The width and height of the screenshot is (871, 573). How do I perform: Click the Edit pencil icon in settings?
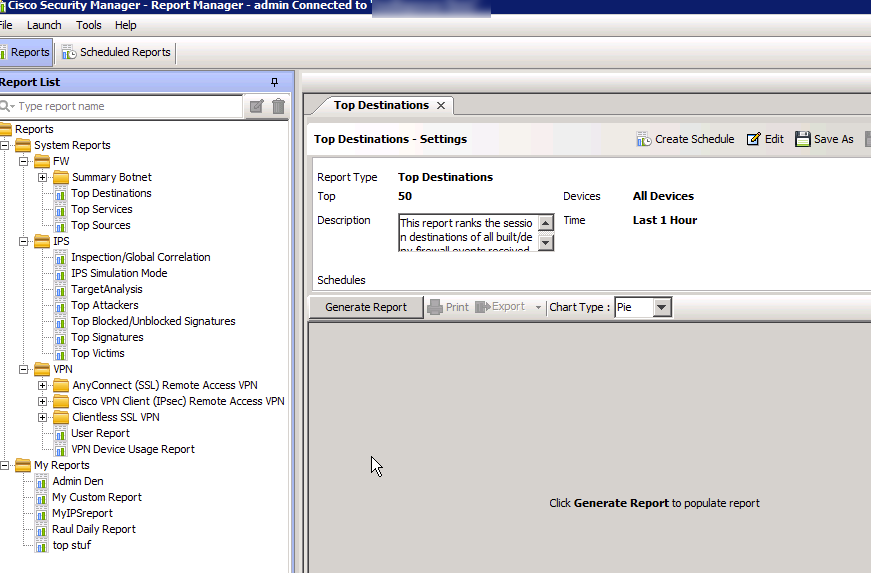[754, 139]
